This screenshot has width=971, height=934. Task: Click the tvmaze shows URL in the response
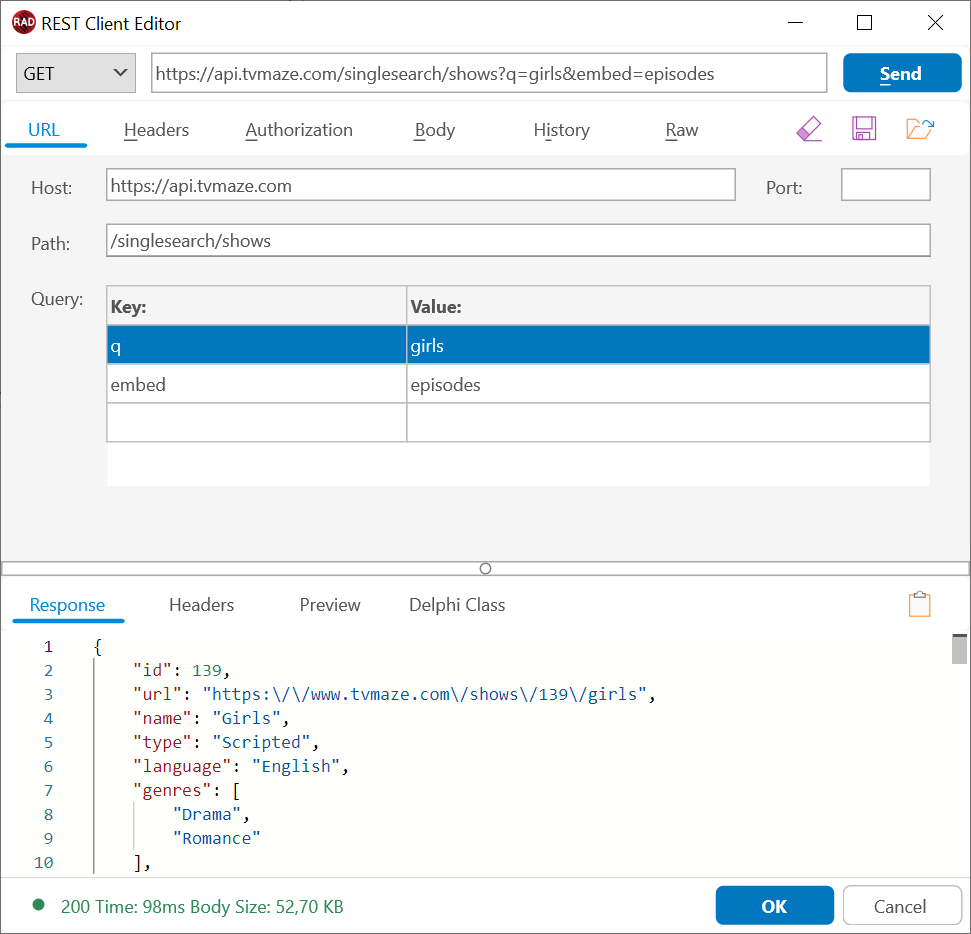pos(425,694)
